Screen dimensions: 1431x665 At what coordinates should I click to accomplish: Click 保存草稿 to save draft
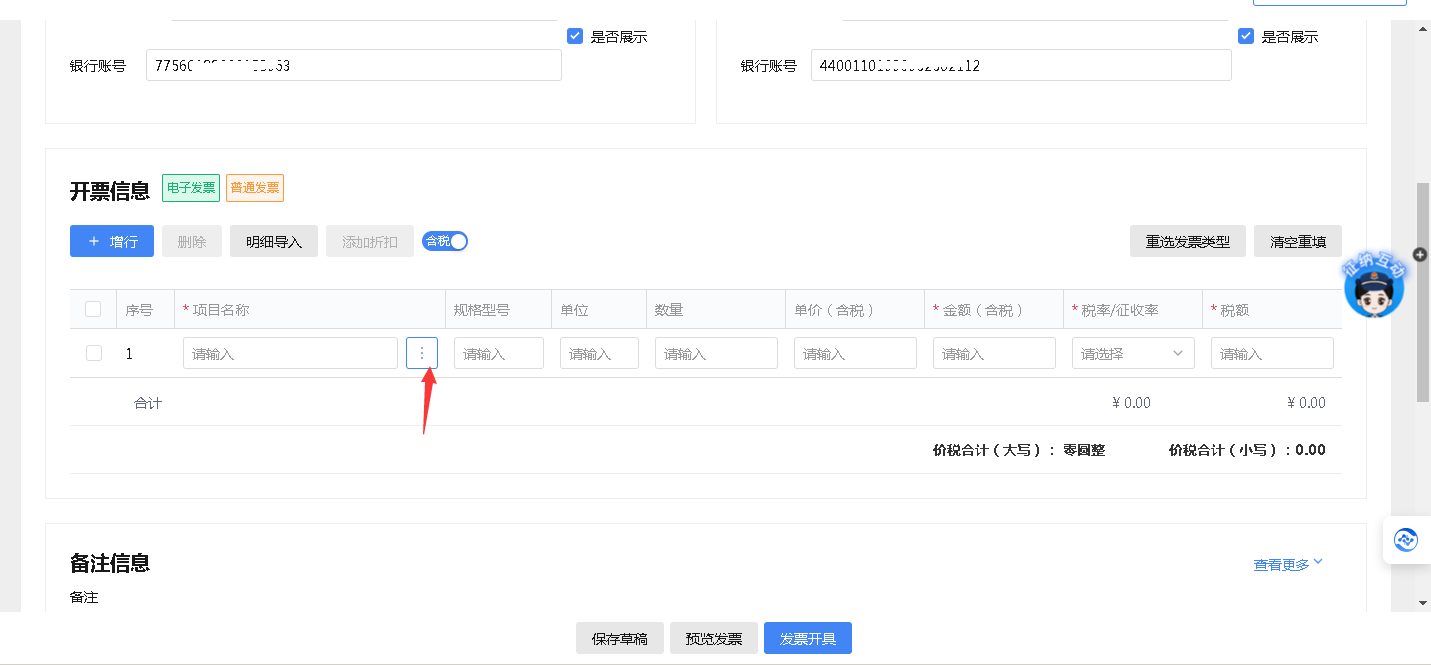pos(619,638)
